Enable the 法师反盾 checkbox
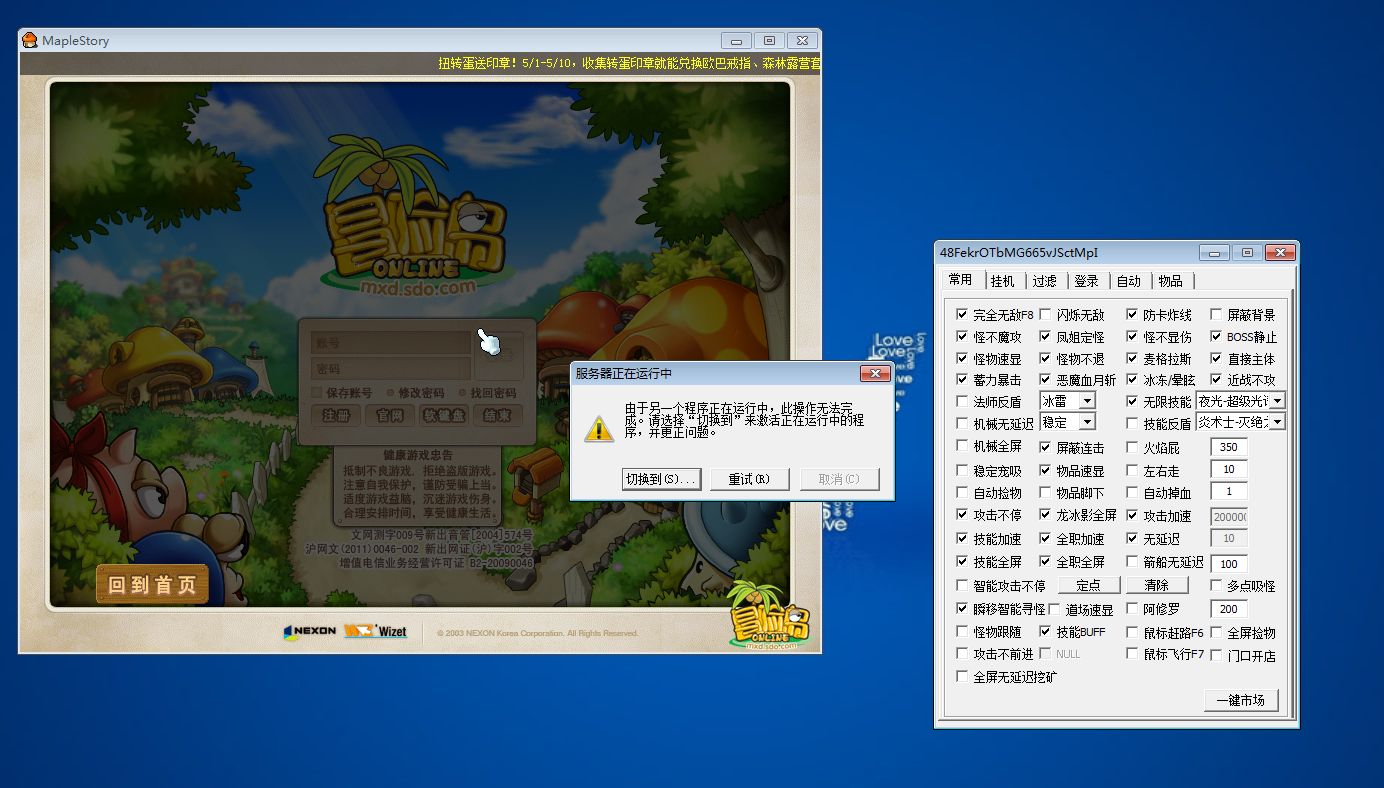Image resolution: width=1384 pixels, height=788 pixels. (x=962, y=402)
